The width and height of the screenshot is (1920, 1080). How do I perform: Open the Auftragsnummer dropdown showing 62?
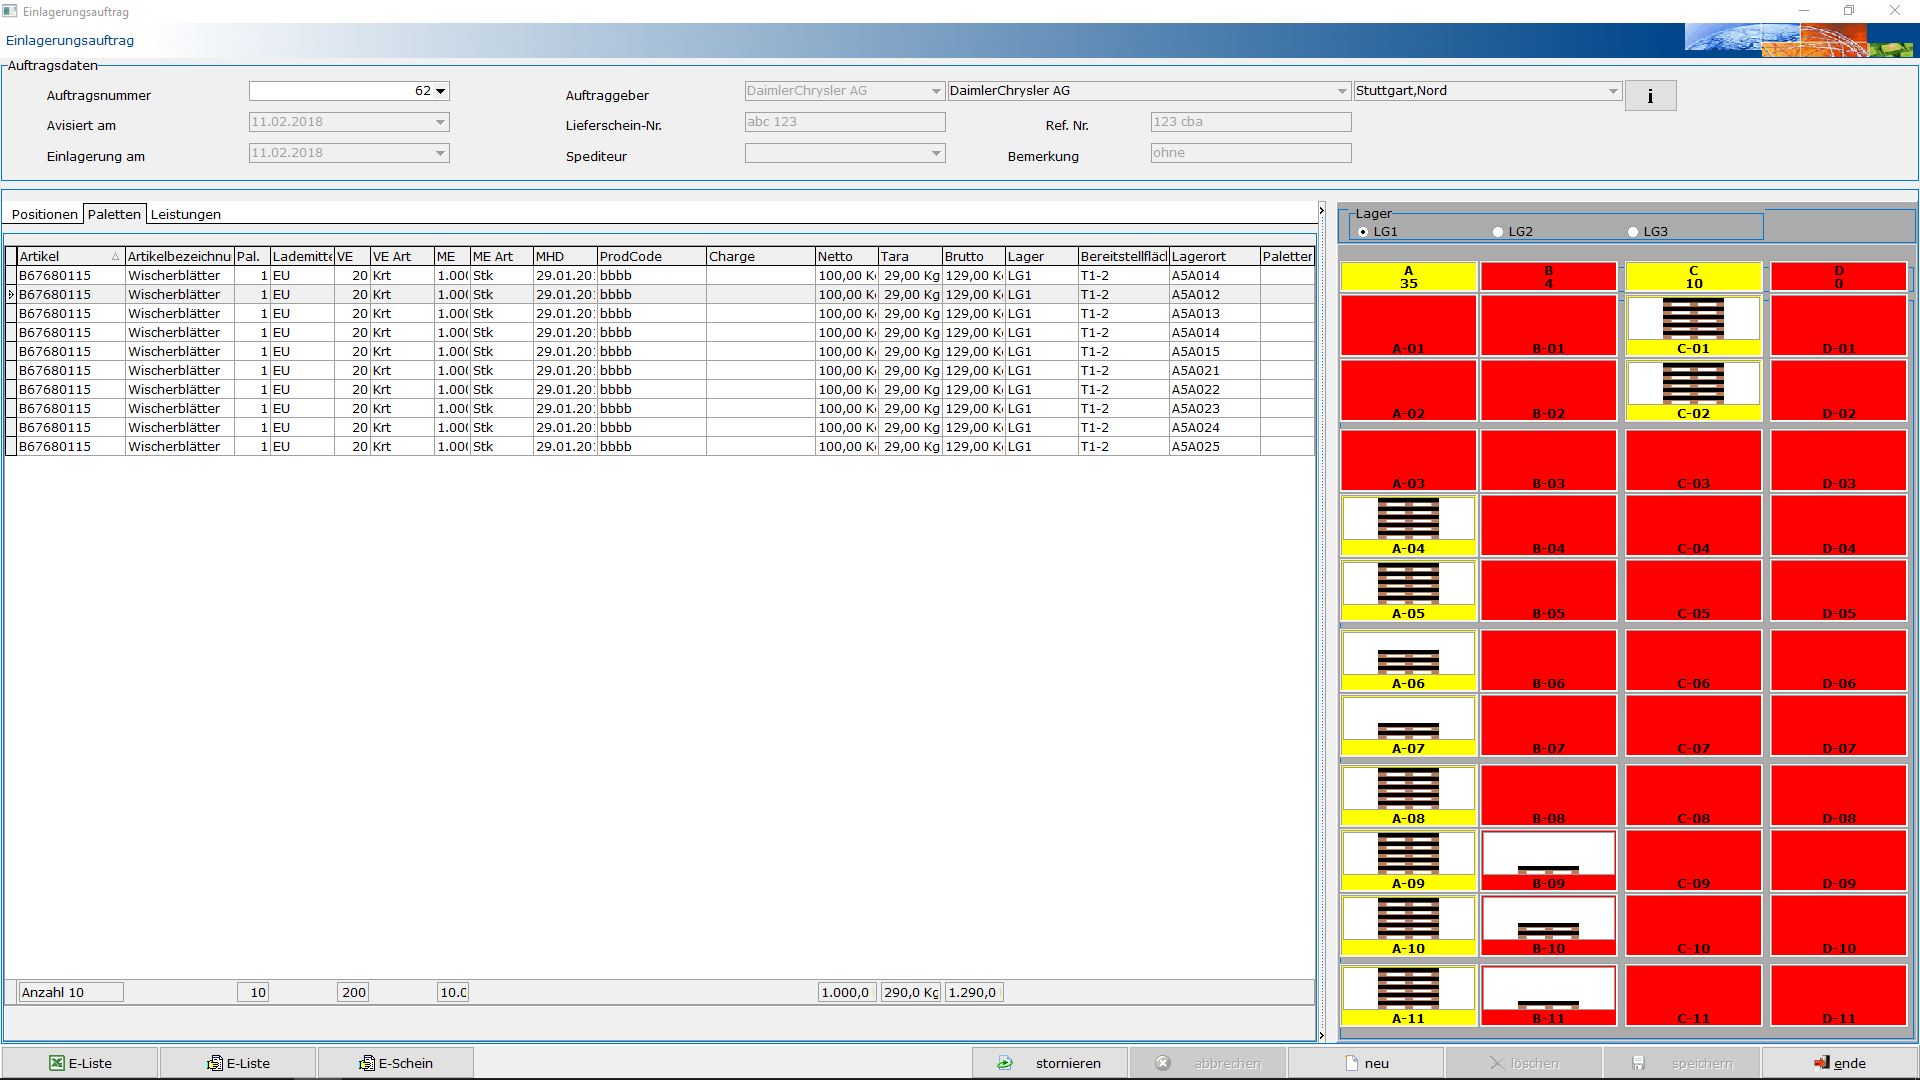(440, 91)
